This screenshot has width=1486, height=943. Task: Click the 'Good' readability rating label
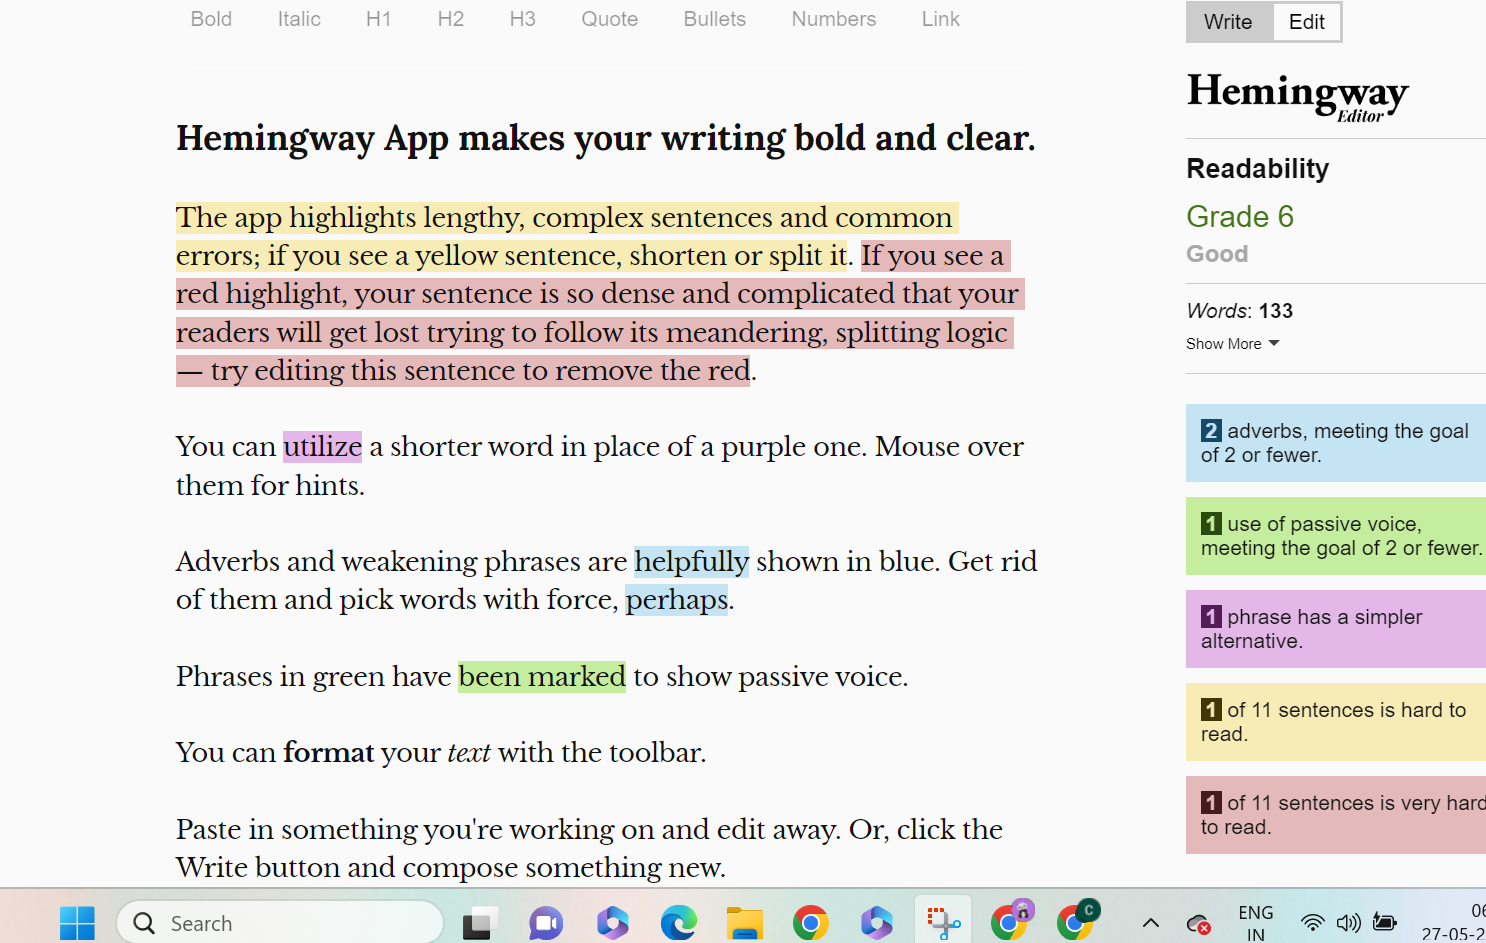click(x=1217, y=254)
